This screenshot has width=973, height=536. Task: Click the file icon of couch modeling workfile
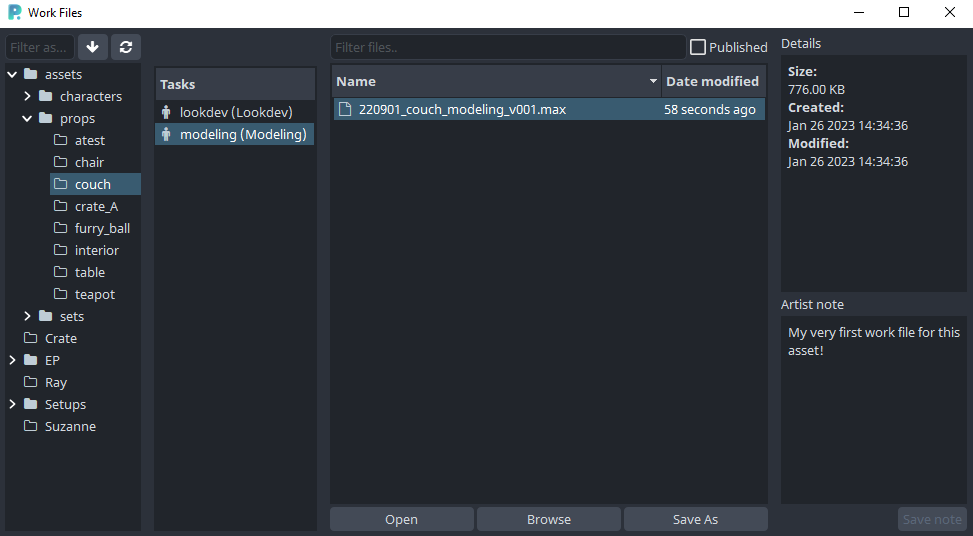coord(346,109)
